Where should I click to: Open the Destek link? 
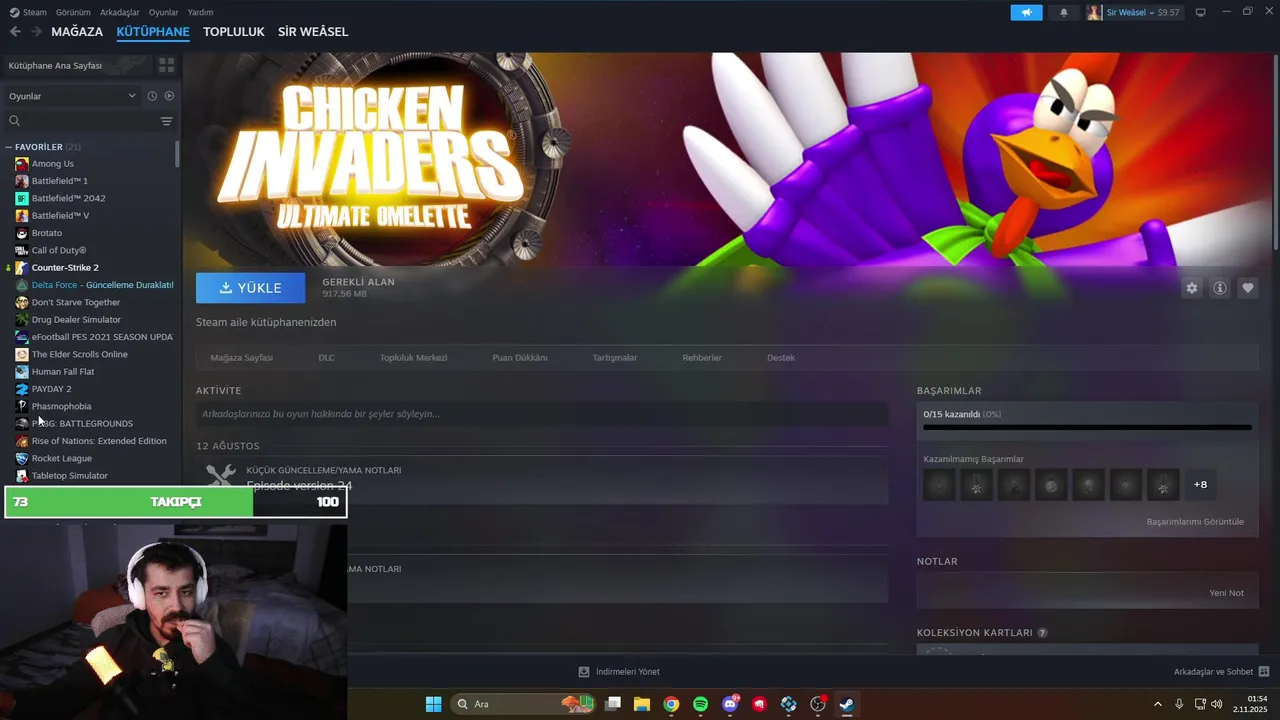(781, 358)
